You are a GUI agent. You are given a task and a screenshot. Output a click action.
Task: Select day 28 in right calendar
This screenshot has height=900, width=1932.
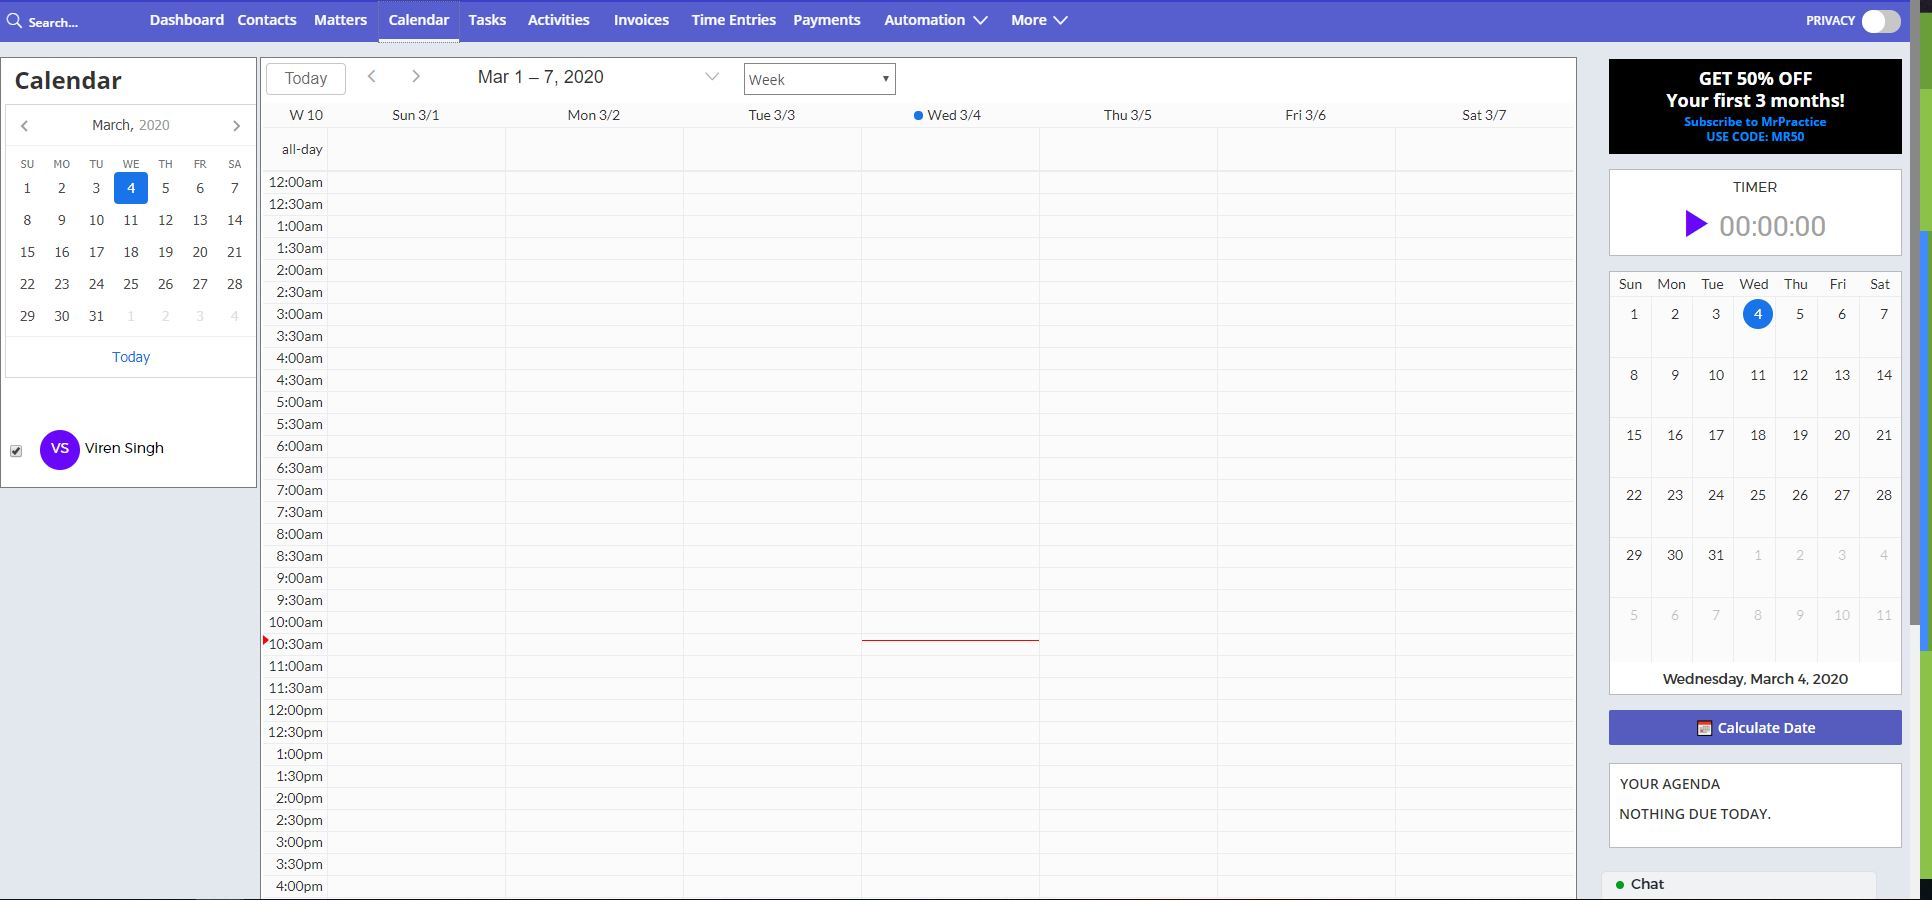tap(1884, 495)
